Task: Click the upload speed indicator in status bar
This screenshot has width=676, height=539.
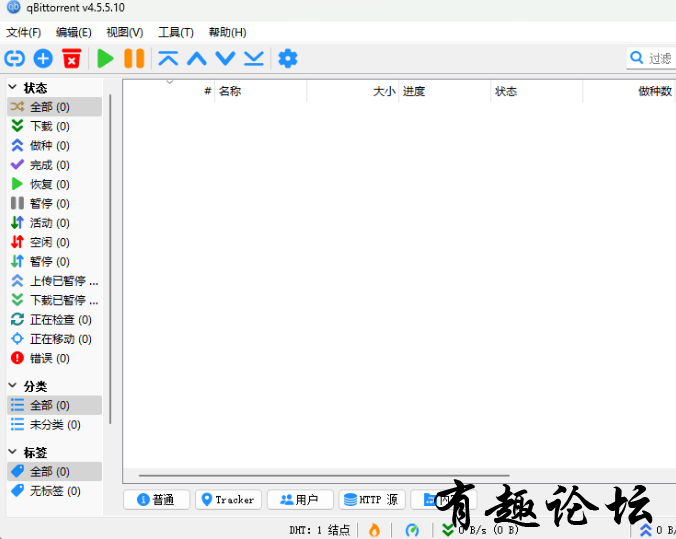Action: (x=657, y=530)
